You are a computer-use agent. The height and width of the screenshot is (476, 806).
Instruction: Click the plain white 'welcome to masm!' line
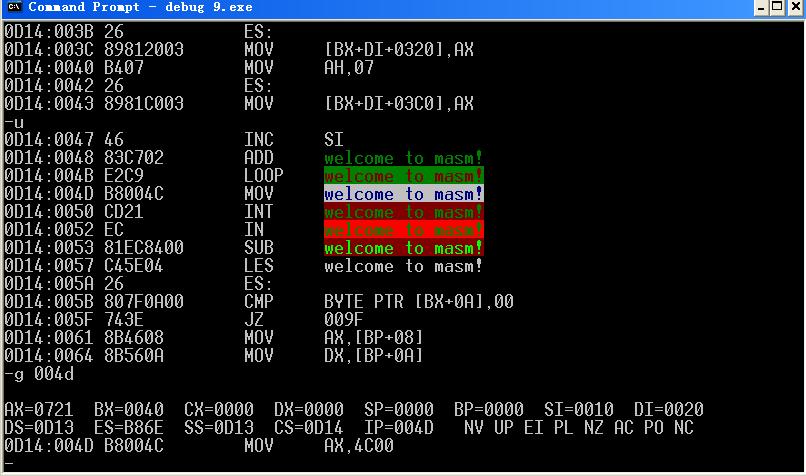click(404, 266)
